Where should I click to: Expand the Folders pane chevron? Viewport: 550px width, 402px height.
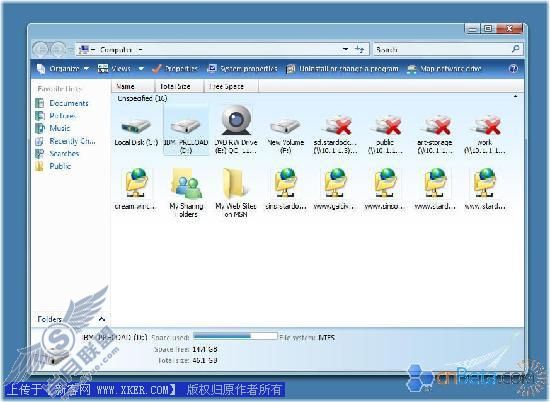pyautogui.click(x=102, y=319)
